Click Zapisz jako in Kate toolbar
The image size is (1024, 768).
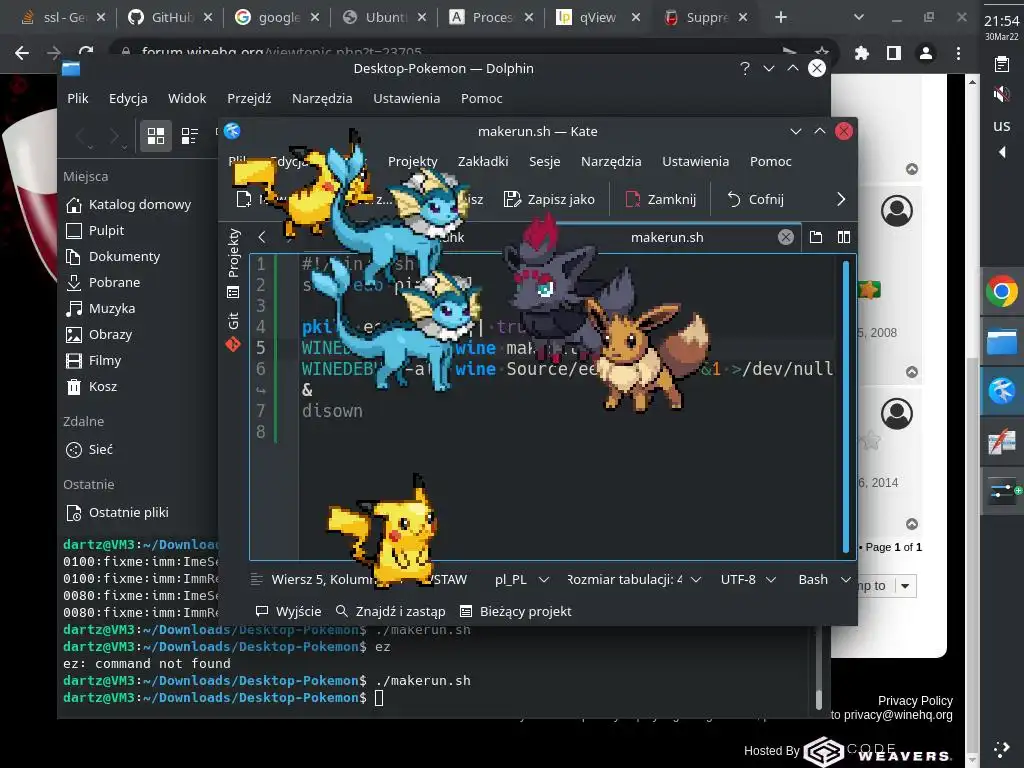[549, 199]
